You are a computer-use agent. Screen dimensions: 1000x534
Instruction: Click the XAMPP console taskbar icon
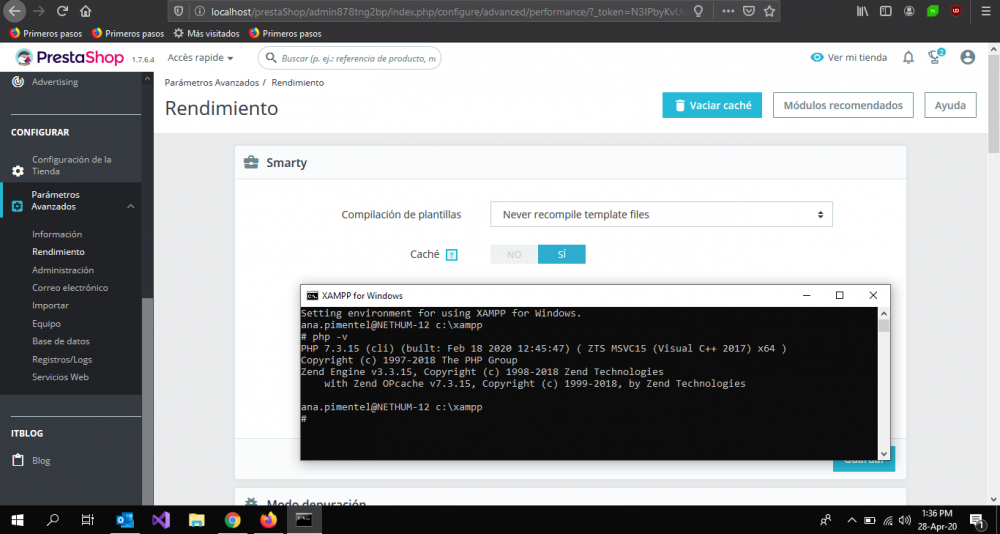tap(305, 520)
